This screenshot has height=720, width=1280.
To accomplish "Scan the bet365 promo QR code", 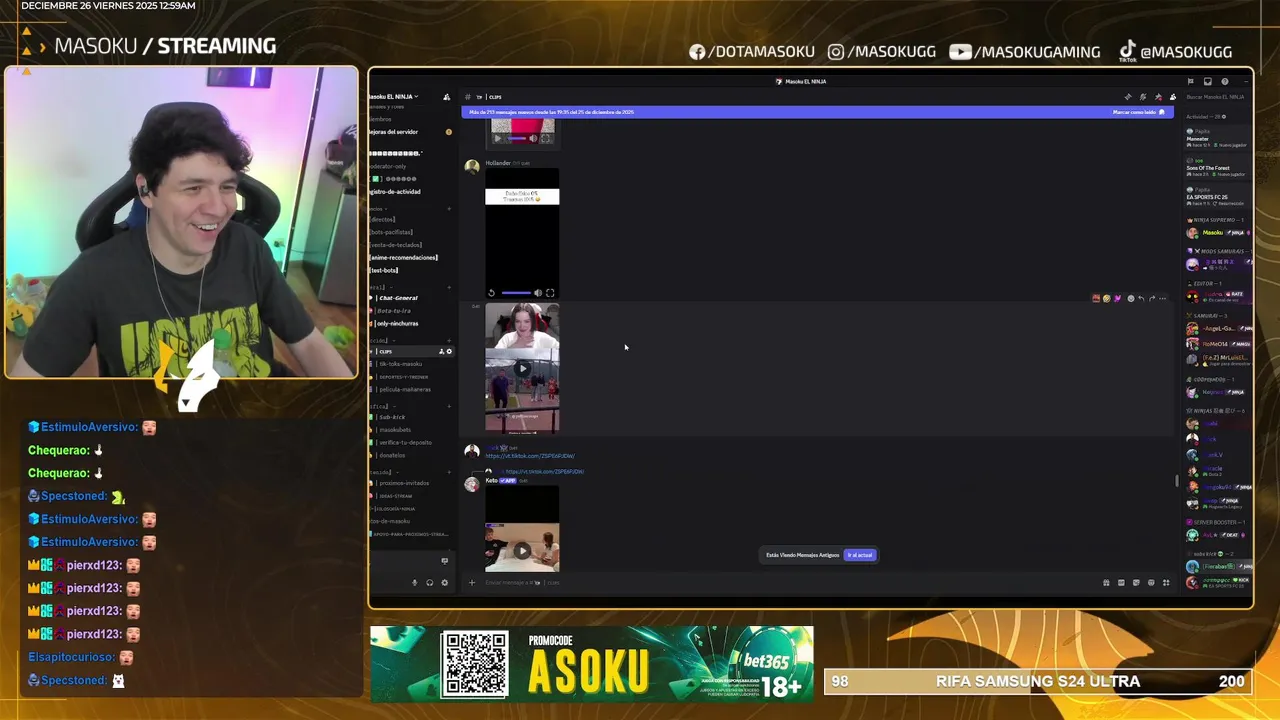I will click(x=475, y=664).
